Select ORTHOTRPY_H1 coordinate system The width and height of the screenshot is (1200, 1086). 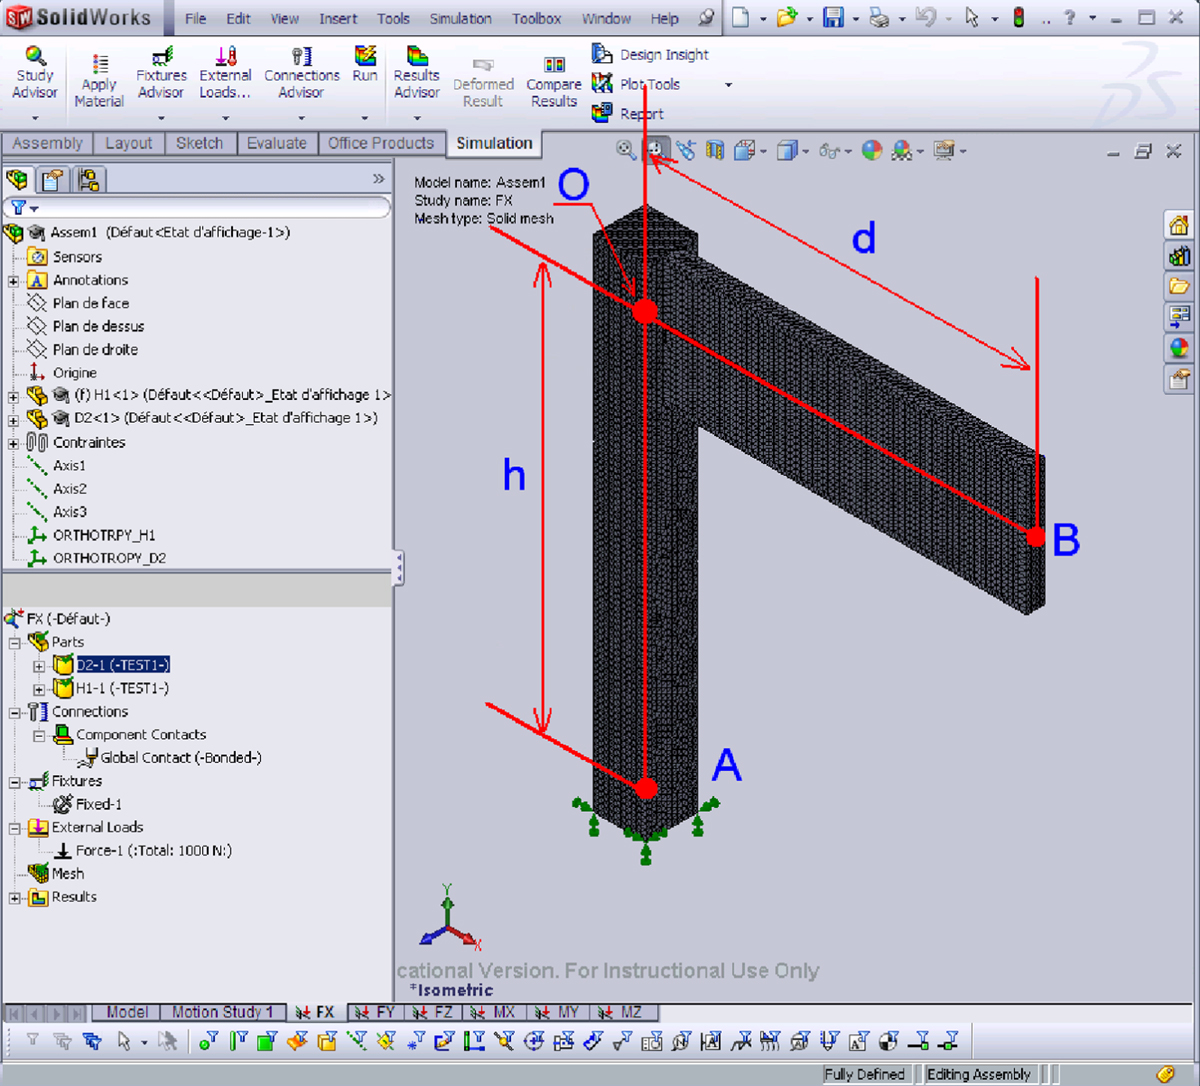pos(91,535)
